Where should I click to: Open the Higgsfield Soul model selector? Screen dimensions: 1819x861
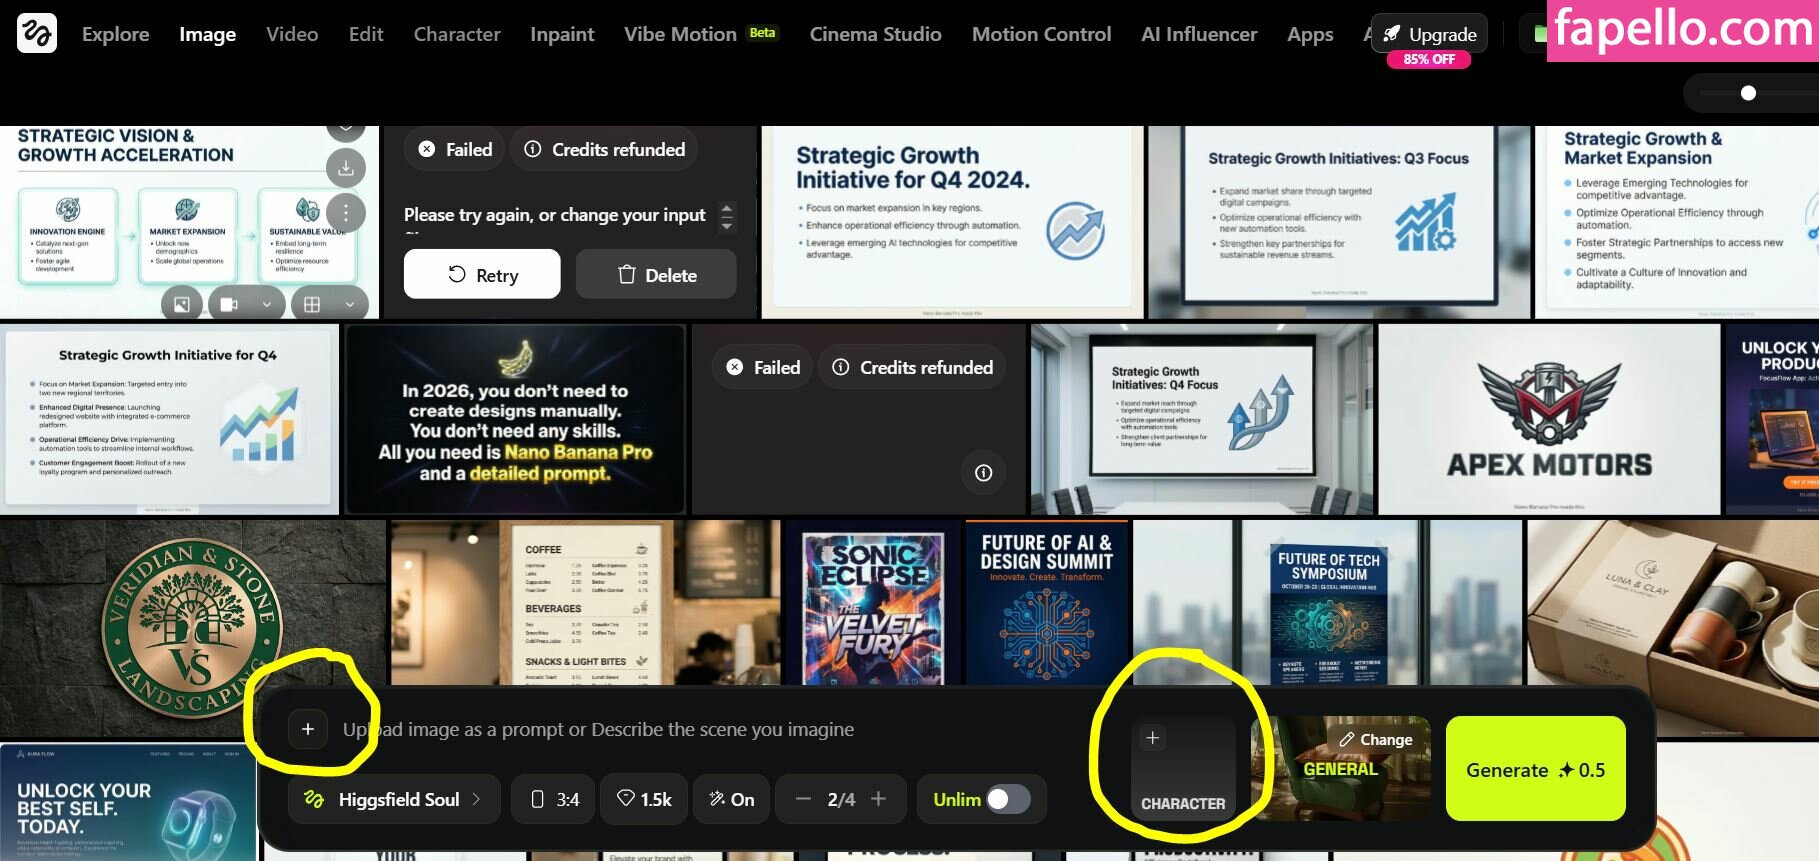click(395, 799)
